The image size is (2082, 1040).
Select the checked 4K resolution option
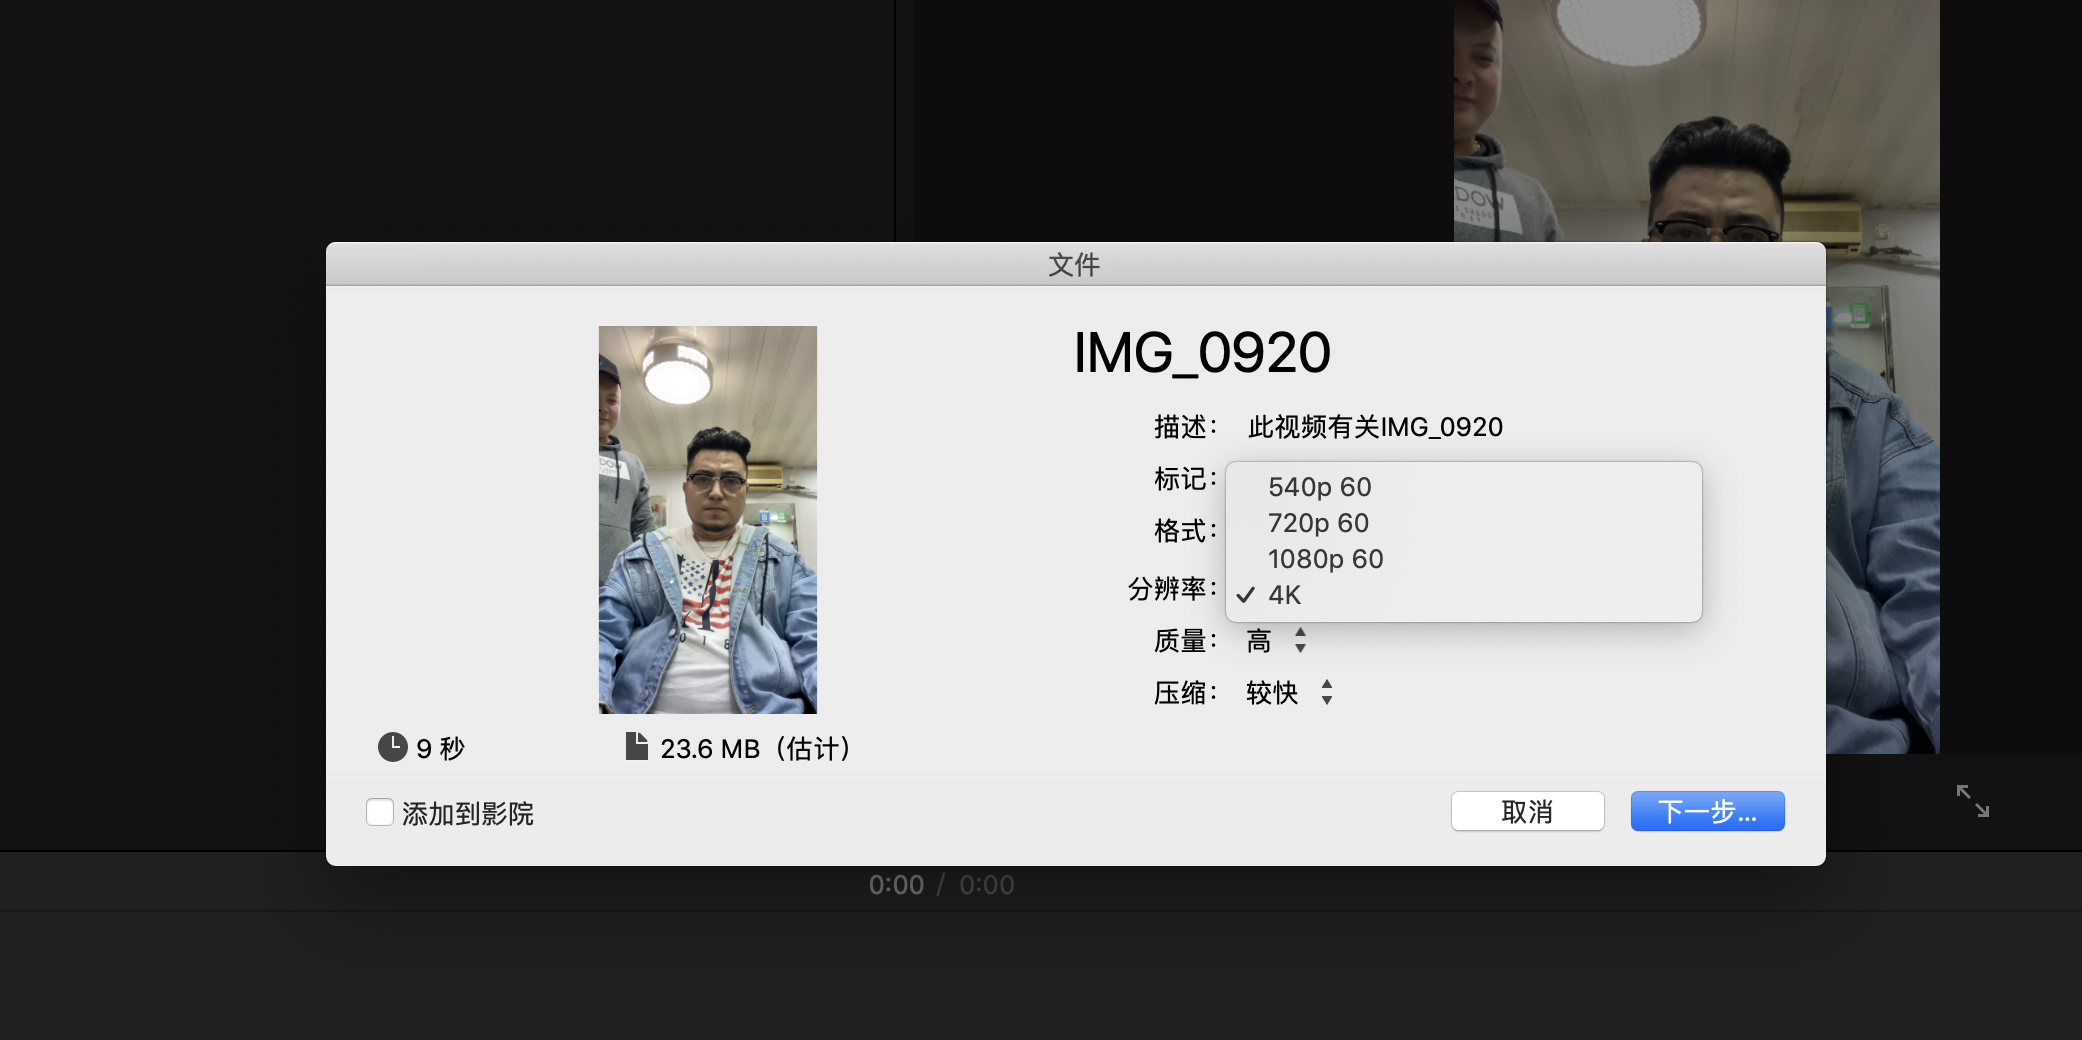pyautogui.click(x=1285, y=595)
